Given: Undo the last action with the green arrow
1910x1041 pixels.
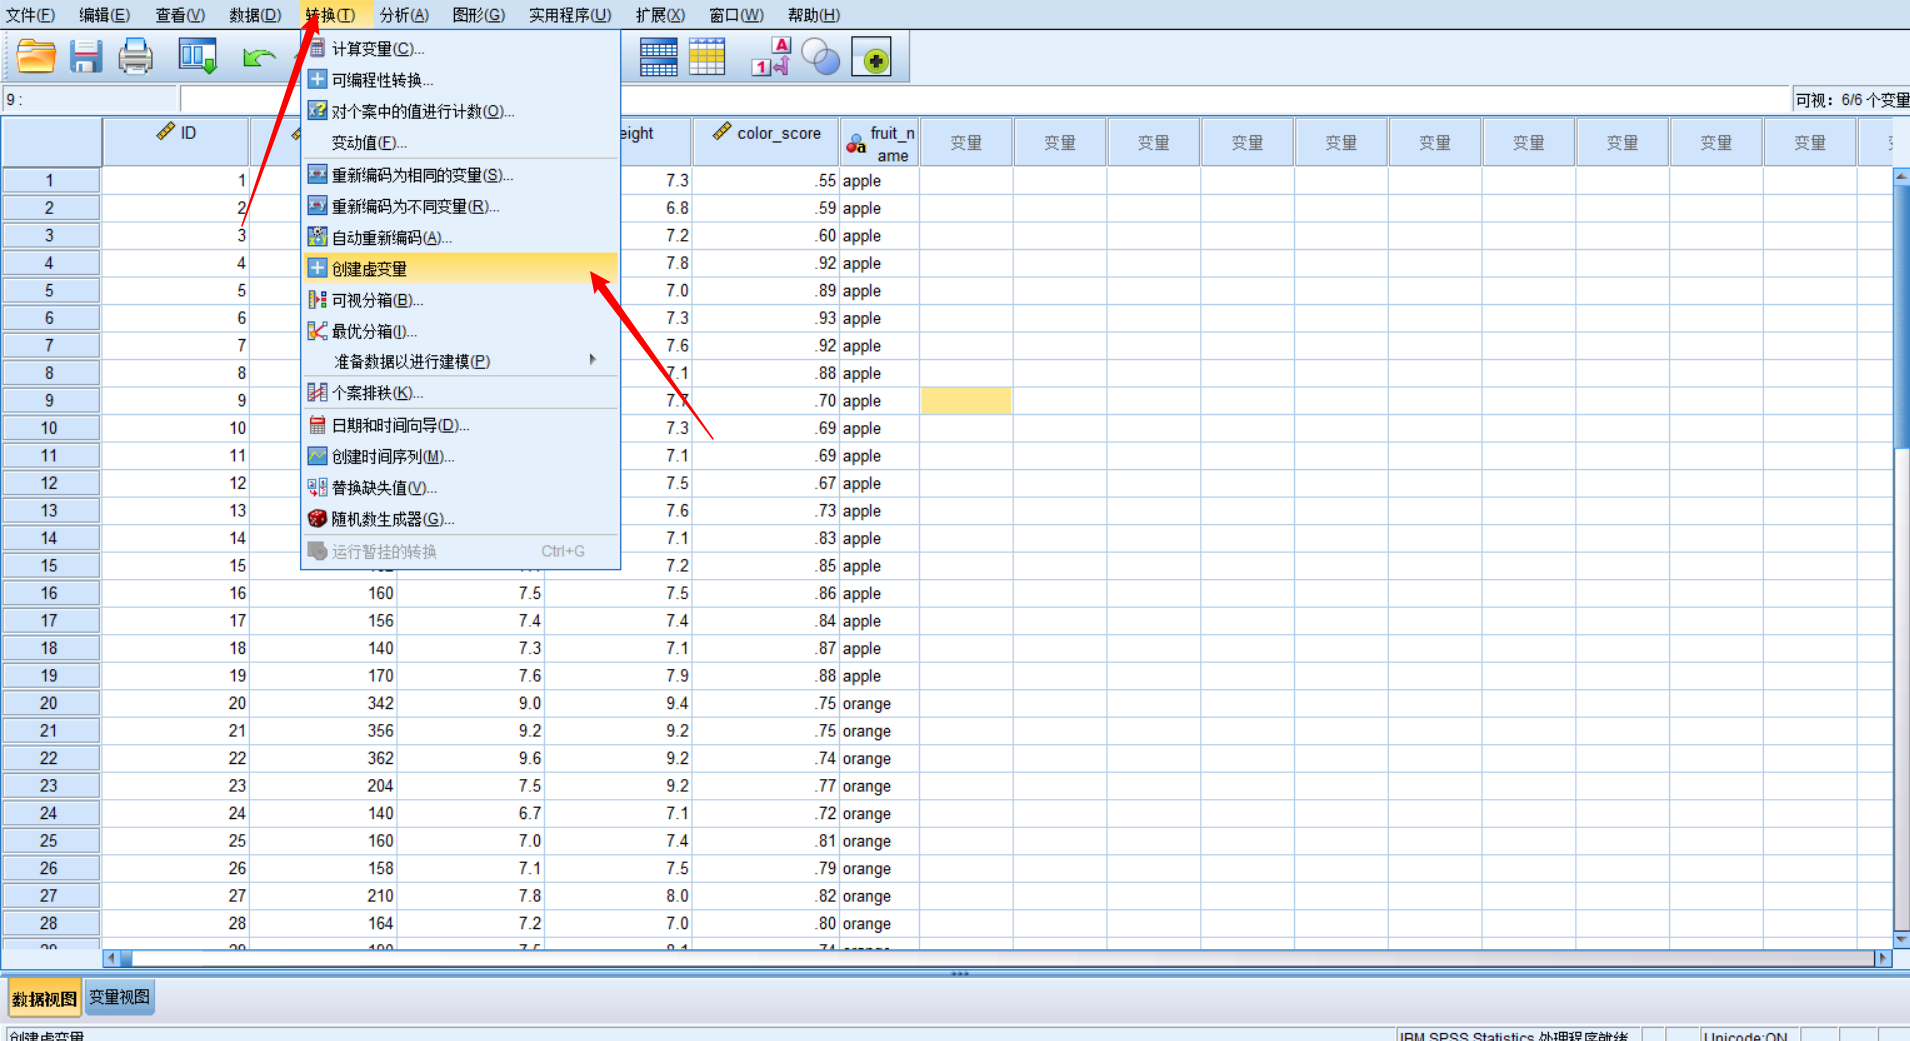Looking at the screenshot, I should pos(259,56).
